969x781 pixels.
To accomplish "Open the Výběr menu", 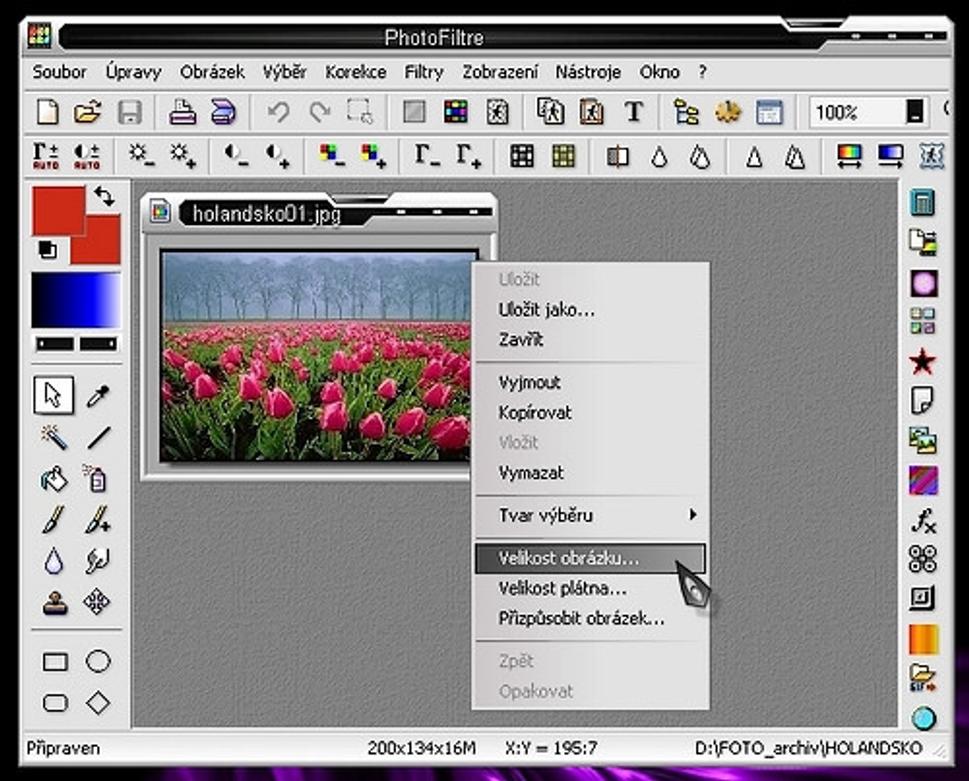I will point(284,72).
